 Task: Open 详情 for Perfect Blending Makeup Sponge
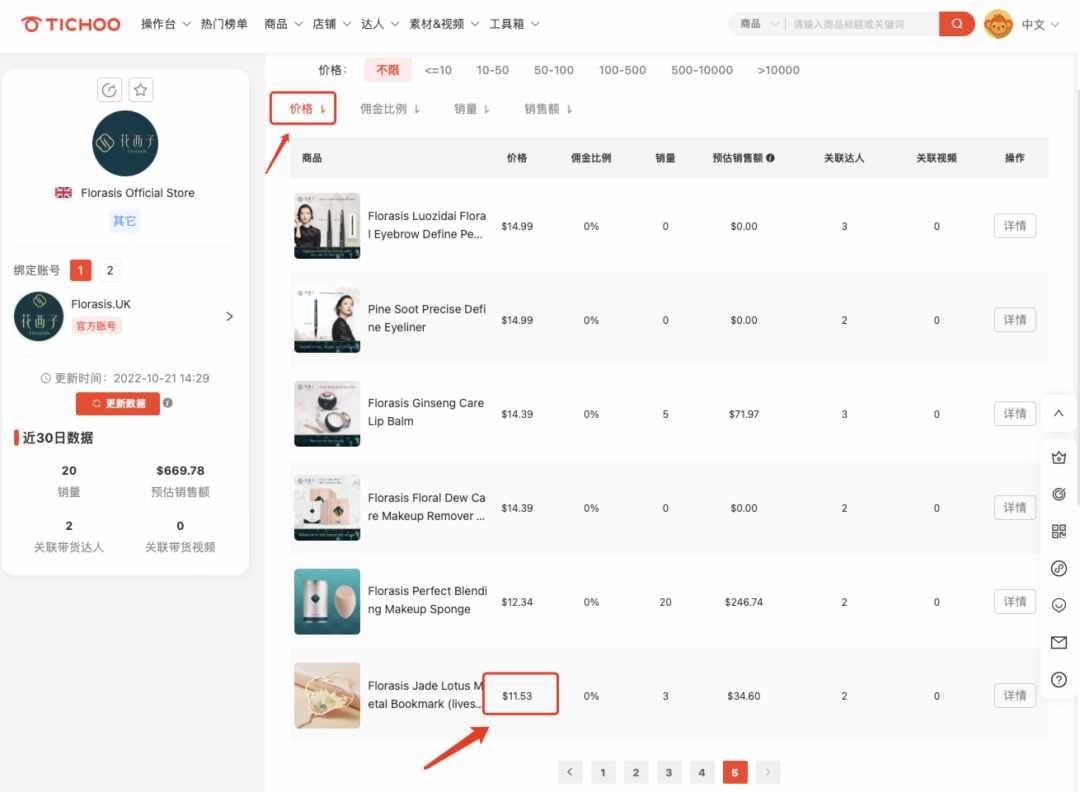click(x=1015, y=602)
